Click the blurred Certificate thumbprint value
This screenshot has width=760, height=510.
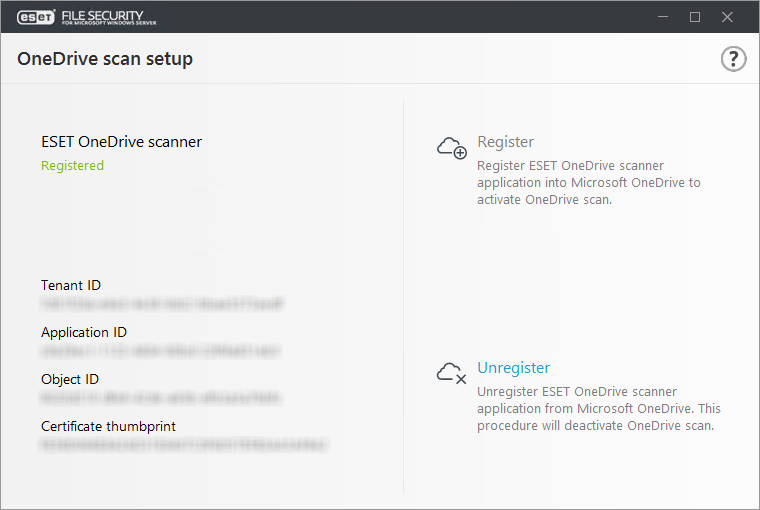(184, 445)
